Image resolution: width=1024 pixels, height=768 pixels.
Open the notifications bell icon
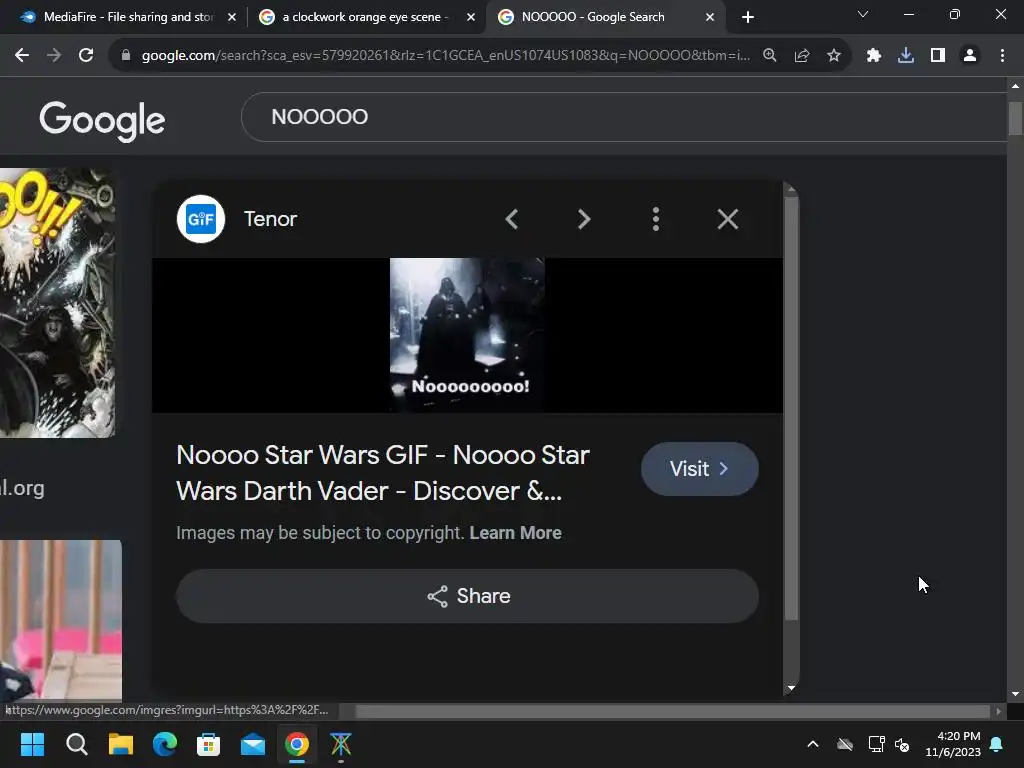click(x=997, y=744)
